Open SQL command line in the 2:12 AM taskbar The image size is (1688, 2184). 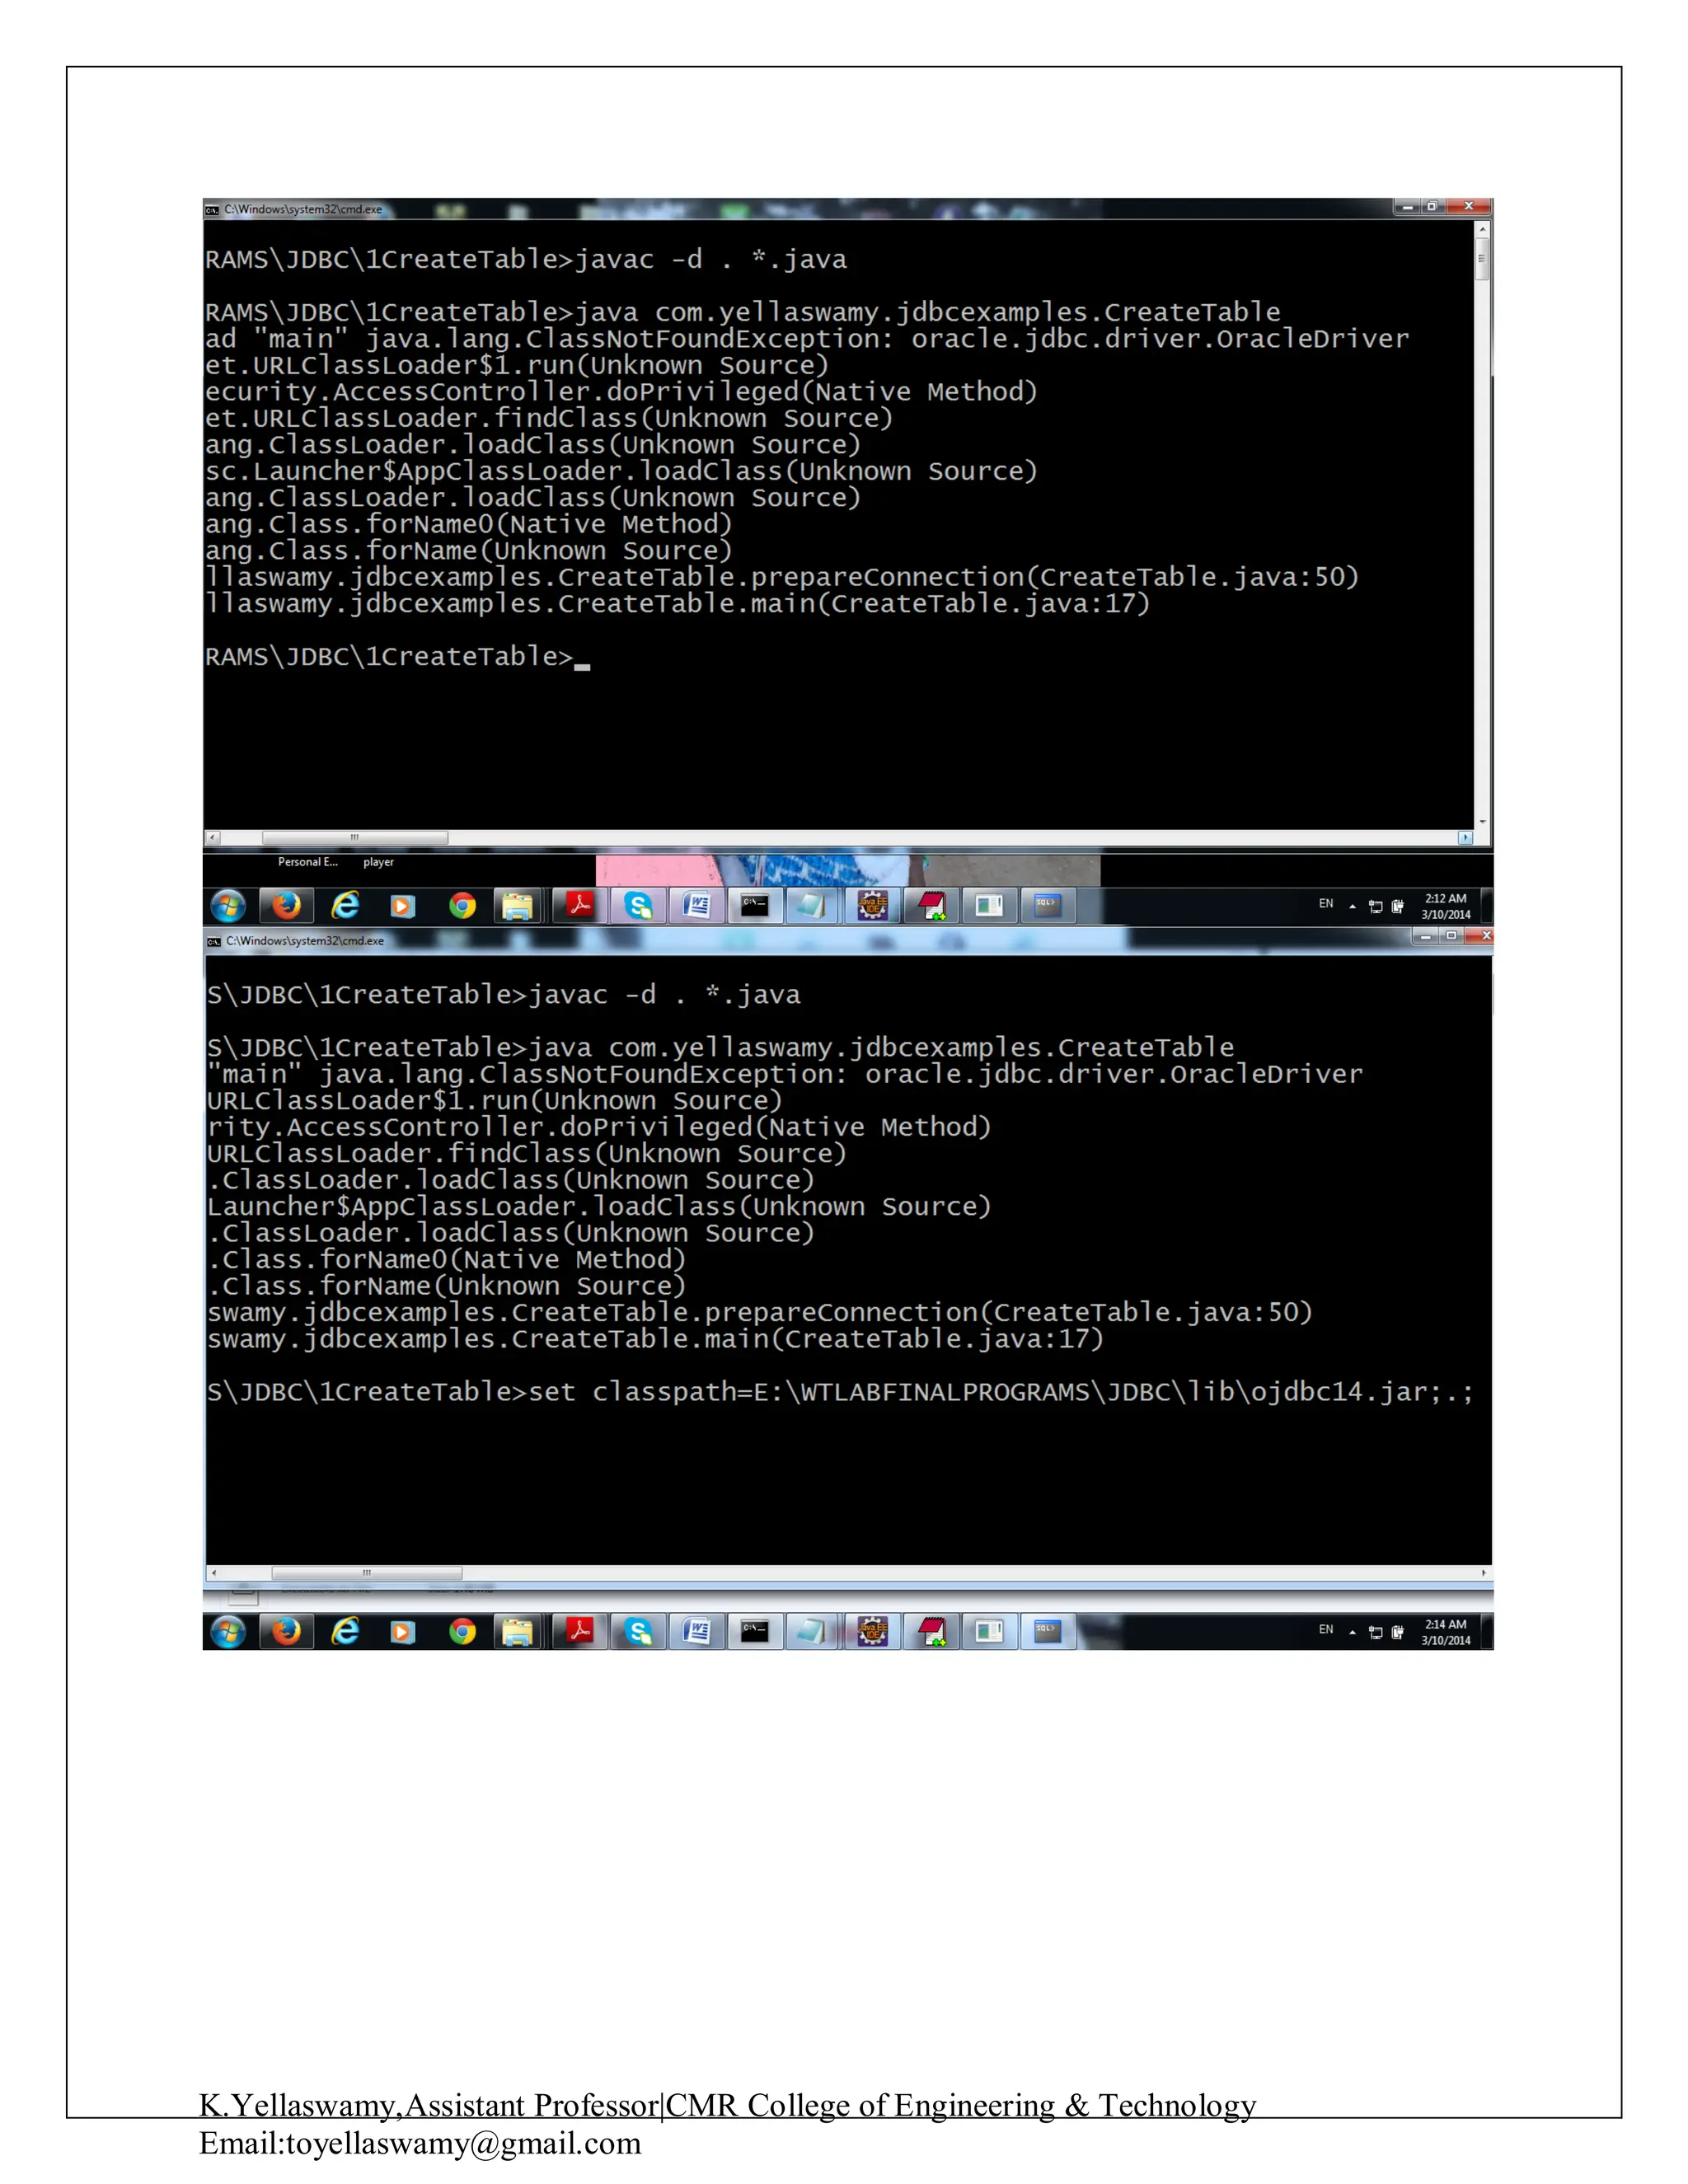tap(1047, 905)
